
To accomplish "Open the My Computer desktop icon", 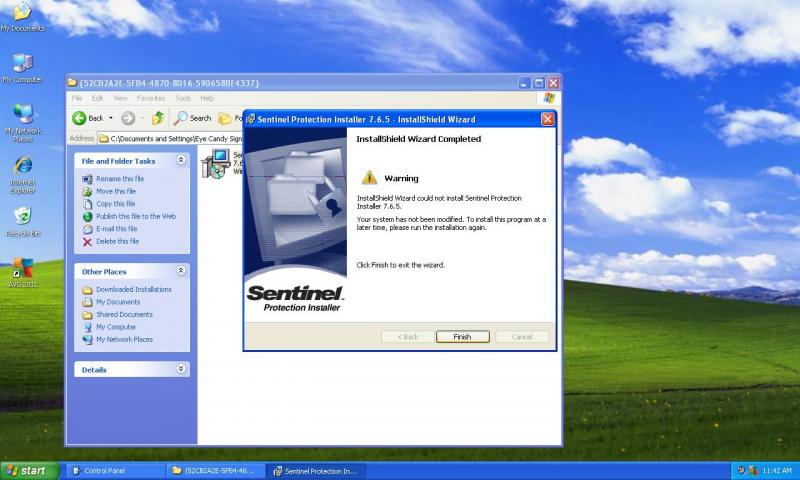I will click(x=22, y=68).
